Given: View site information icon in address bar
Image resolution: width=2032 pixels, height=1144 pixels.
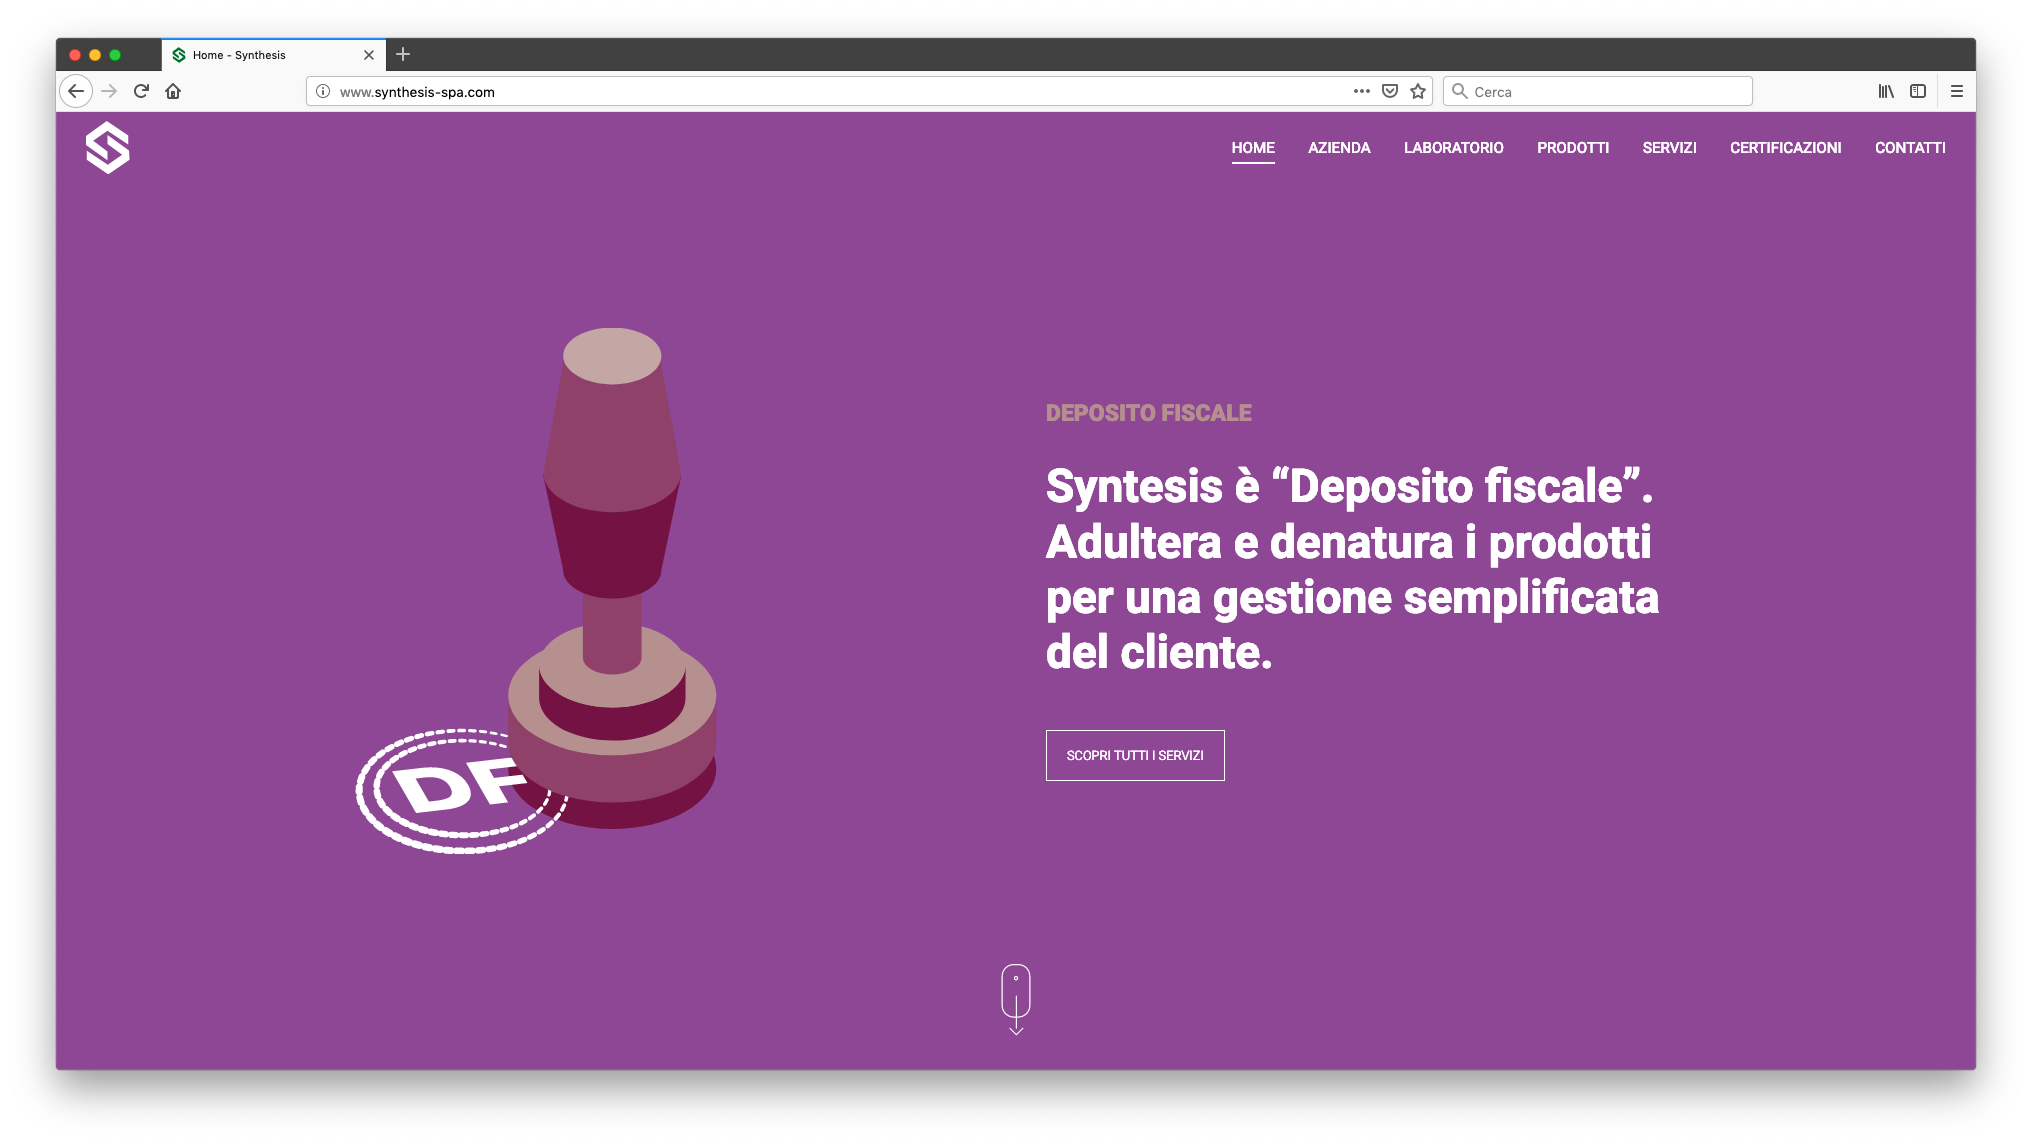Looking at the screenshot, I should (323, 91).
